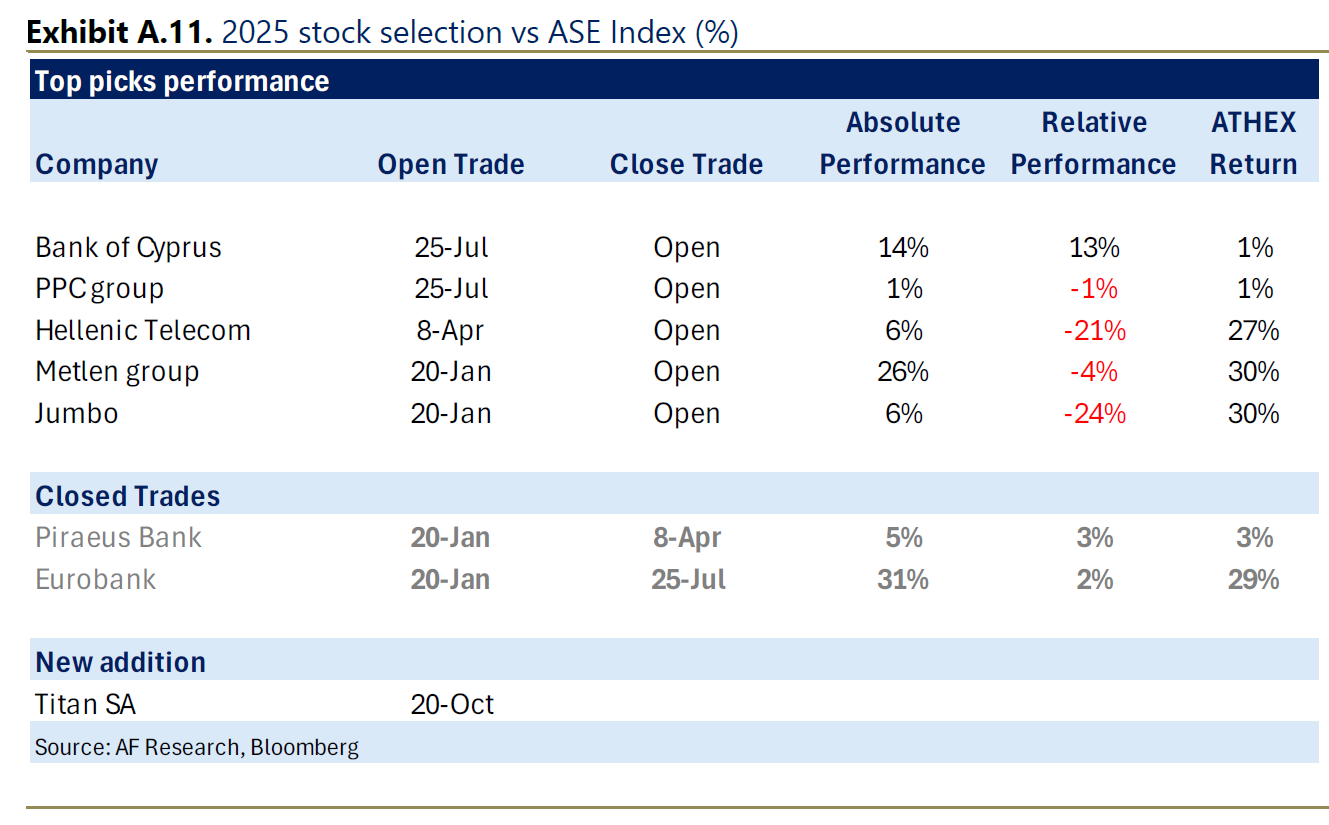Click the Company column header
Image resolution: width=1329 pixels, height=825 pixels.
click(x=96, y=164)
